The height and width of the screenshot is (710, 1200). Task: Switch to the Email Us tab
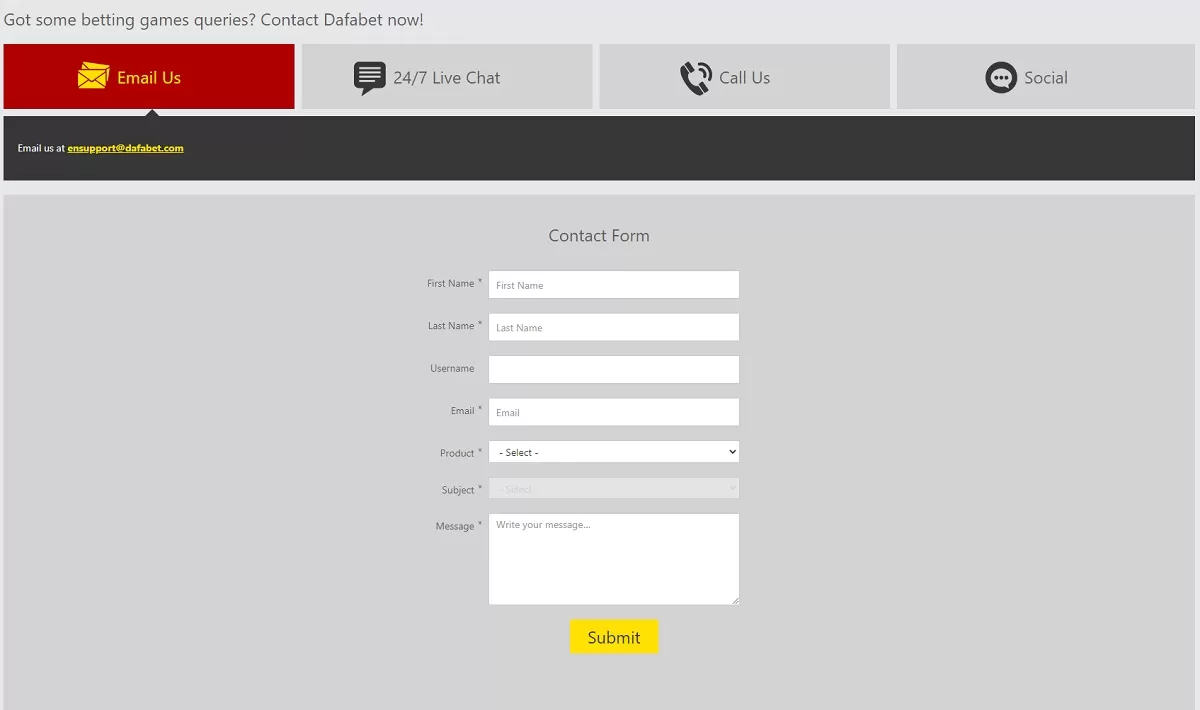tap(149, 76)
